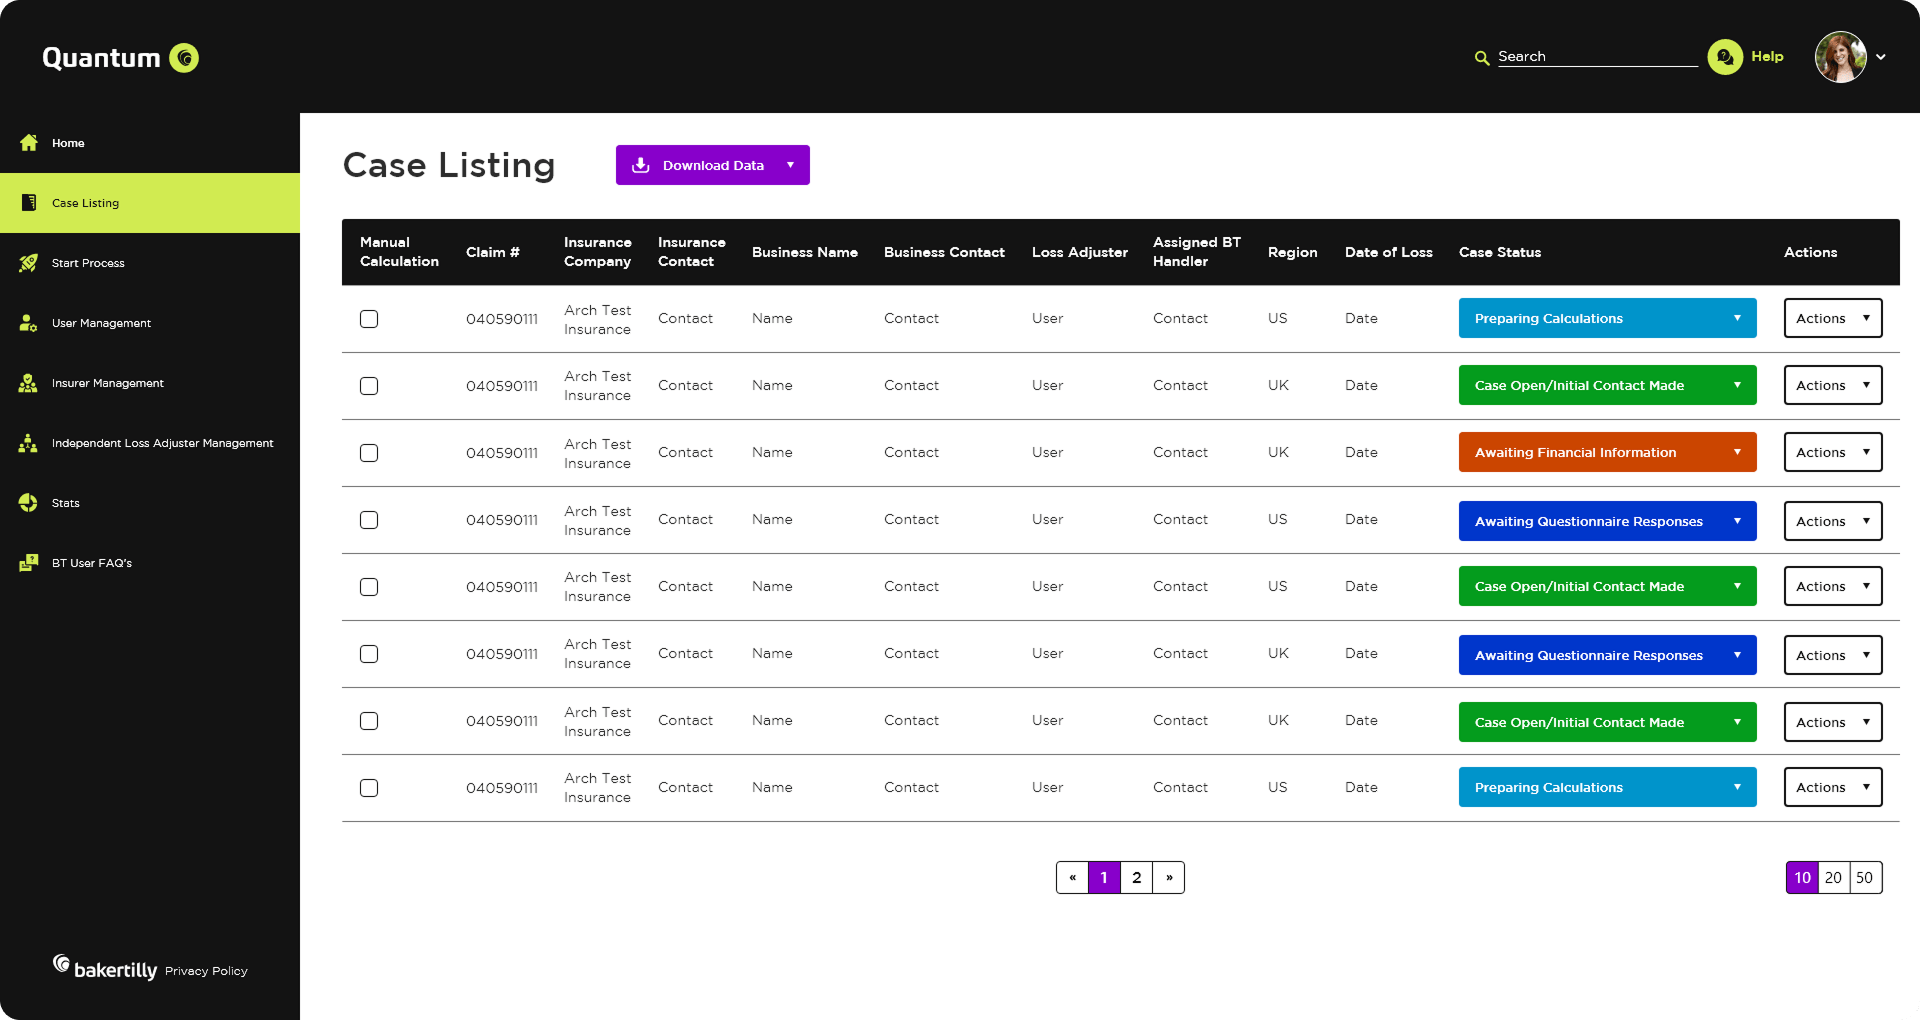Check the Manual Calculation box in third row
This screenshot has width=1920, height=1020.
[369, 453]
